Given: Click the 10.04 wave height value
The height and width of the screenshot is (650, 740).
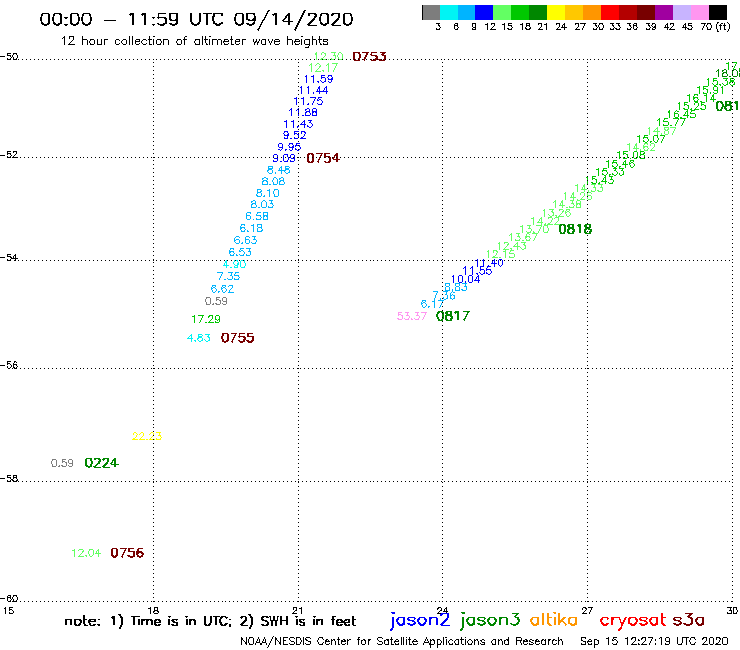Looking at the screenshot, I should [x=466, y=279].
